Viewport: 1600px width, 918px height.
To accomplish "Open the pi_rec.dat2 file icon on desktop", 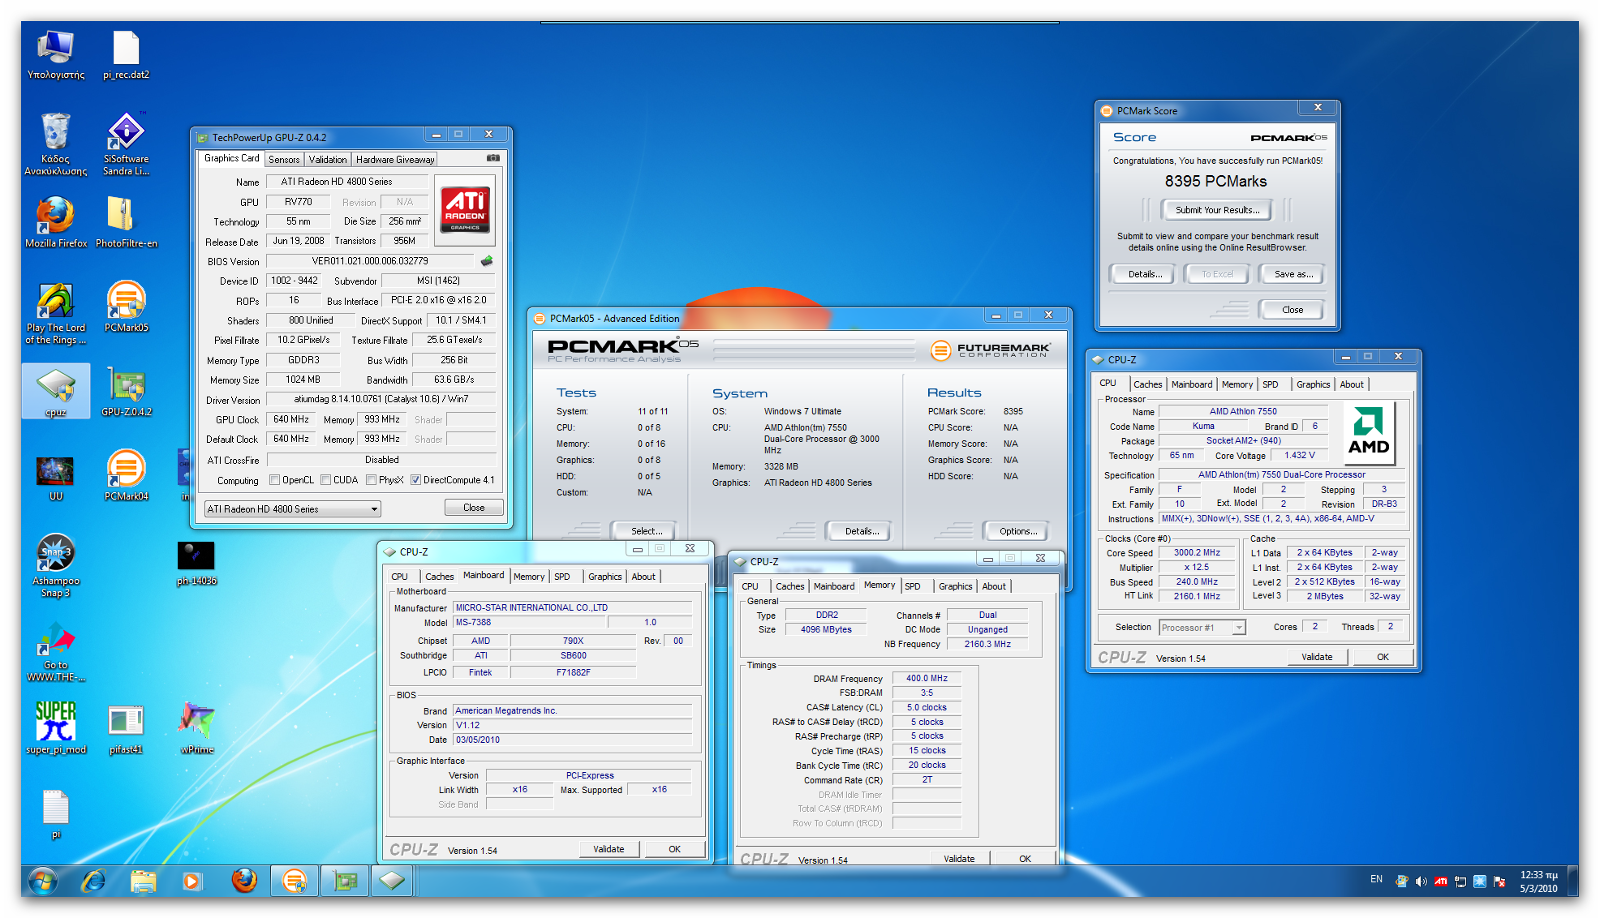I will pyautogui.click(x=126, y=55).
